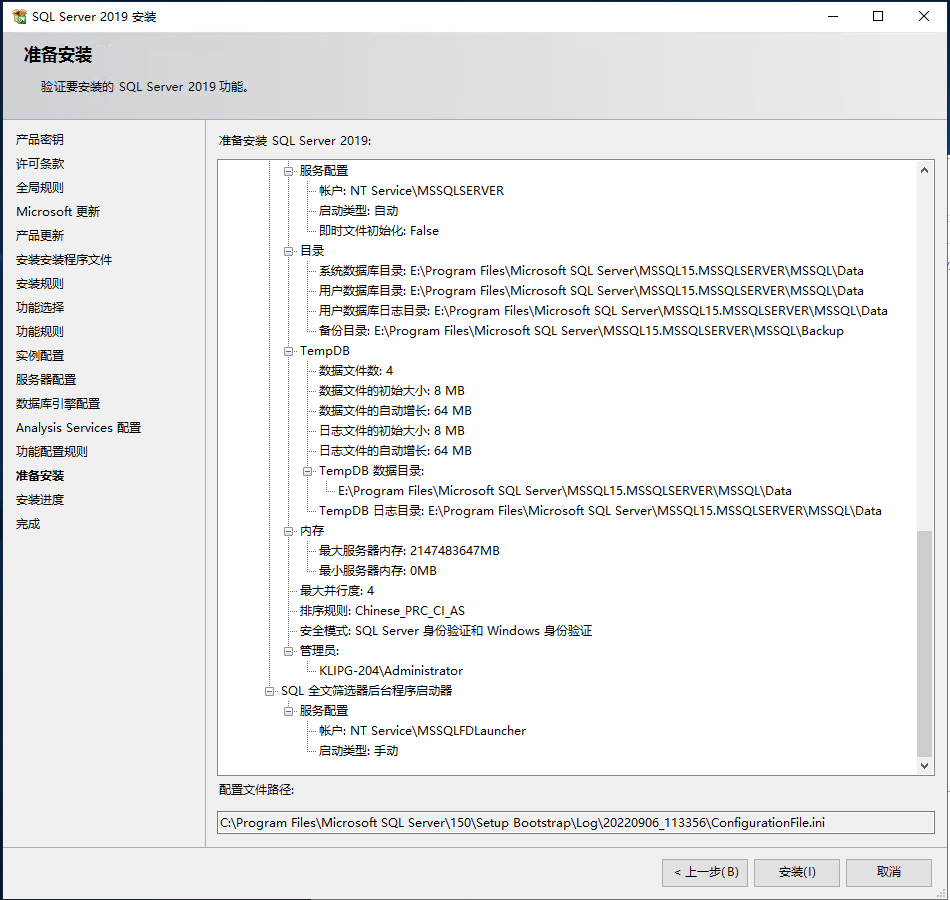This screenshot has width=950, height=900.
Task: Select TempDB 日志目录 row
Action: pos(600,511)
